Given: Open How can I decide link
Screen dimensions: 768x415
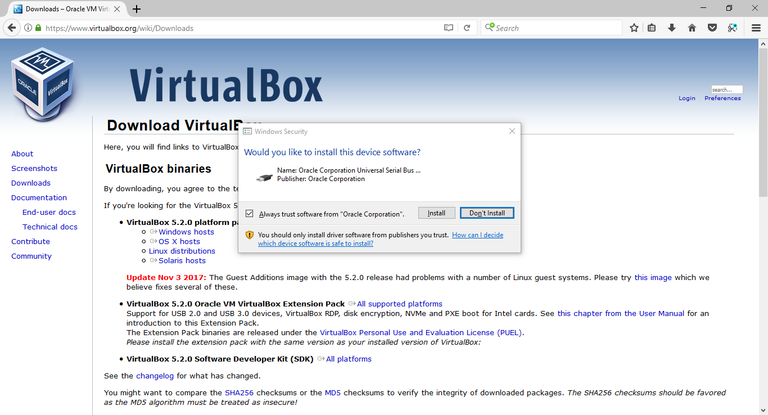Looking at the screenshot, I should click(x=381, y=239).
